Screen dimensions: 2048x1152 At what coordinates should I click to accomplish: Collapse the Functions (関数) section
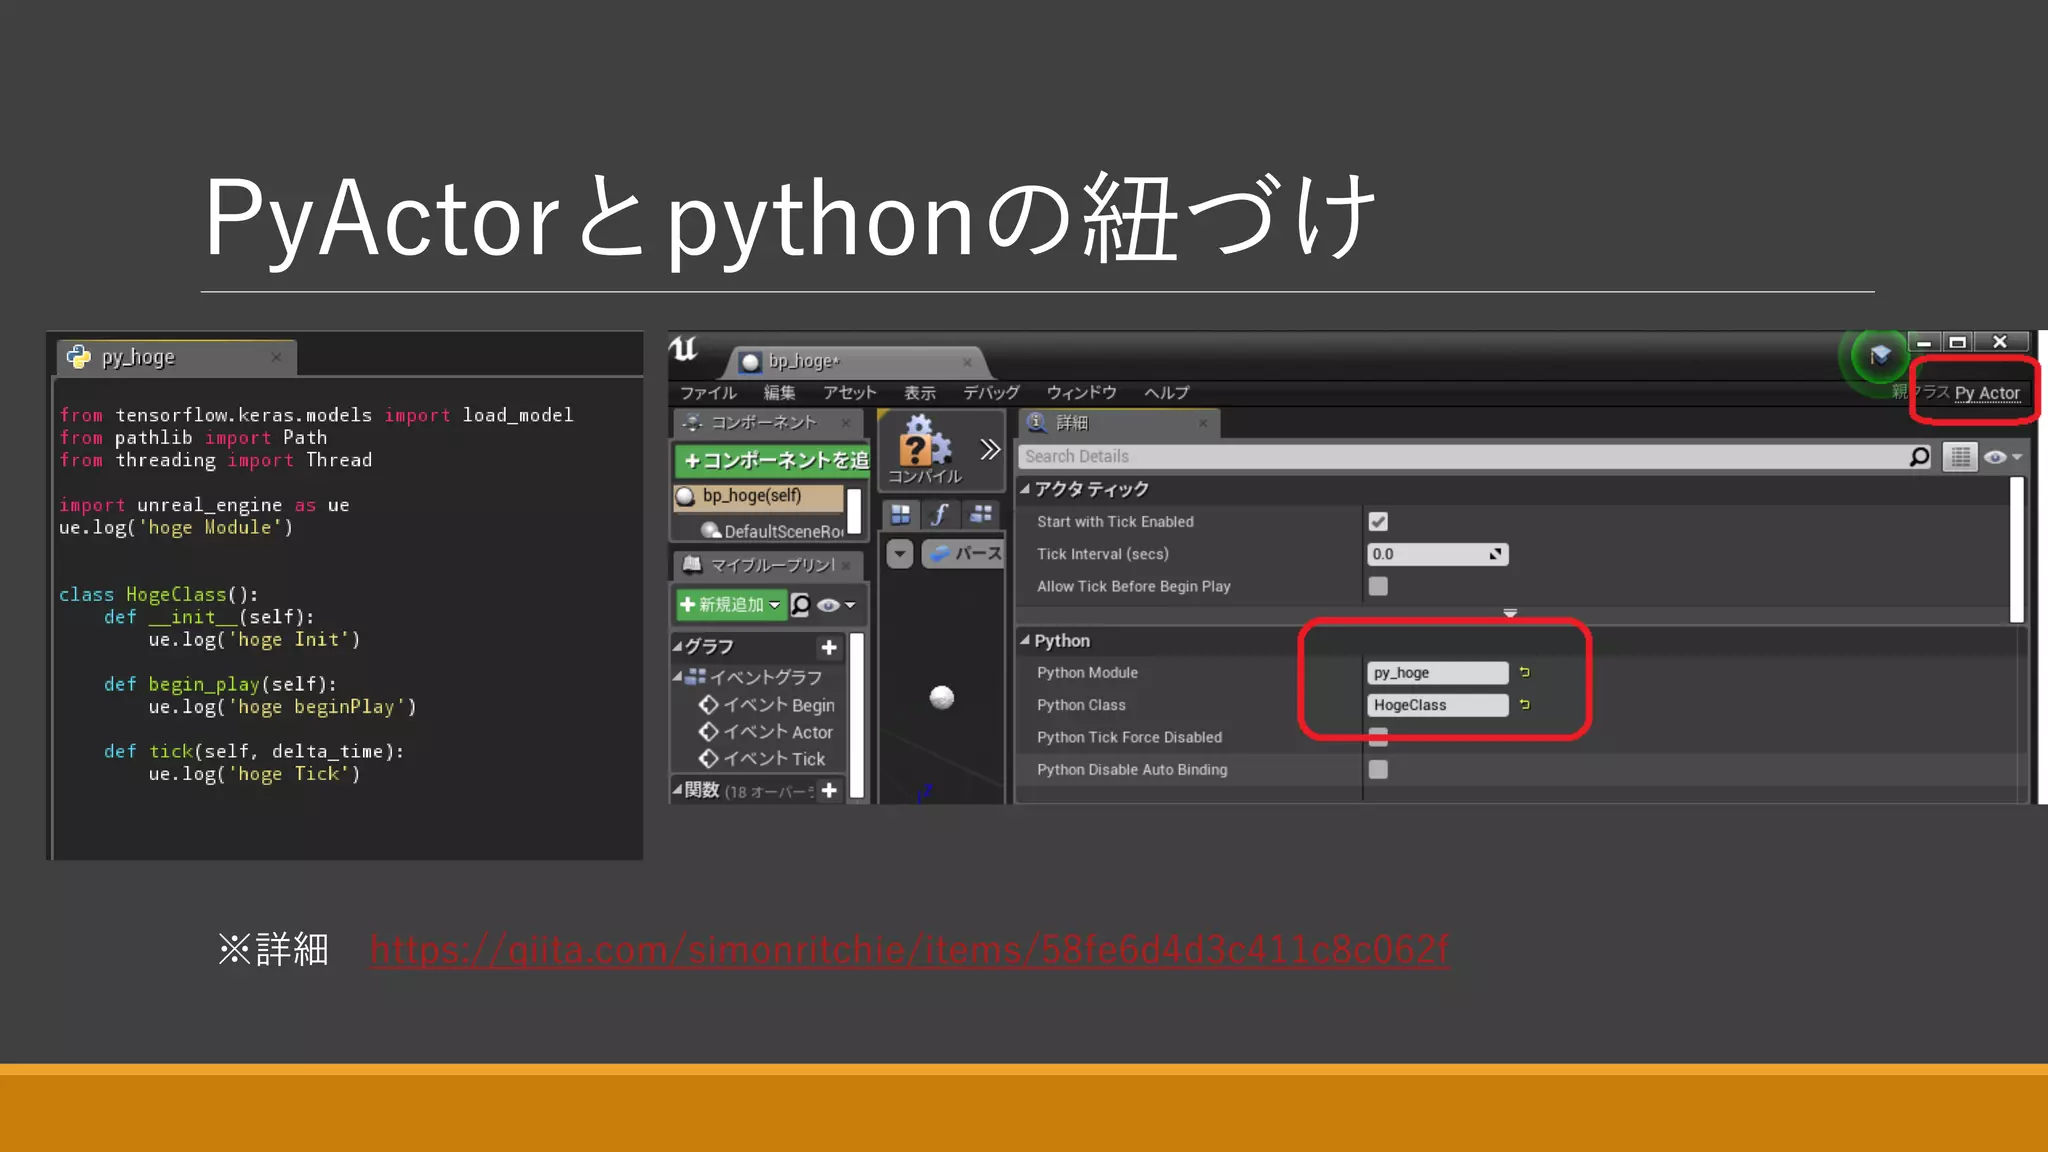pos(677,790)
